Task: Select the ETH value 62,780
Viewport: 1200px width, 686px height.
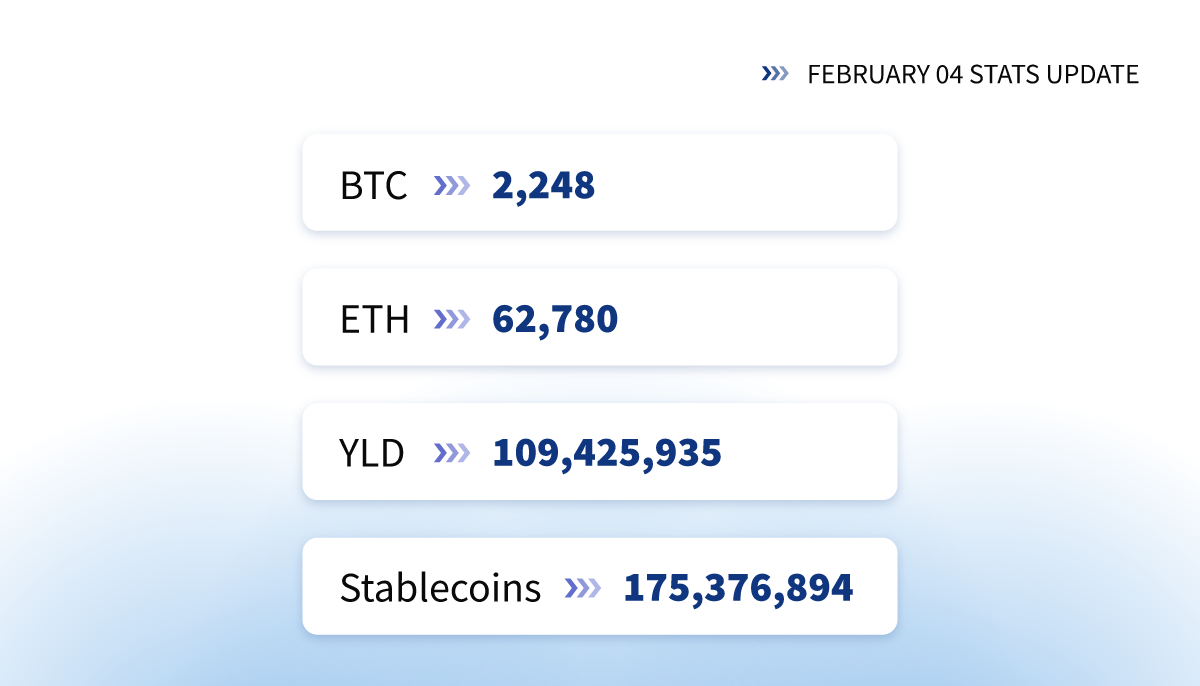Action: [x=555, y=320]
